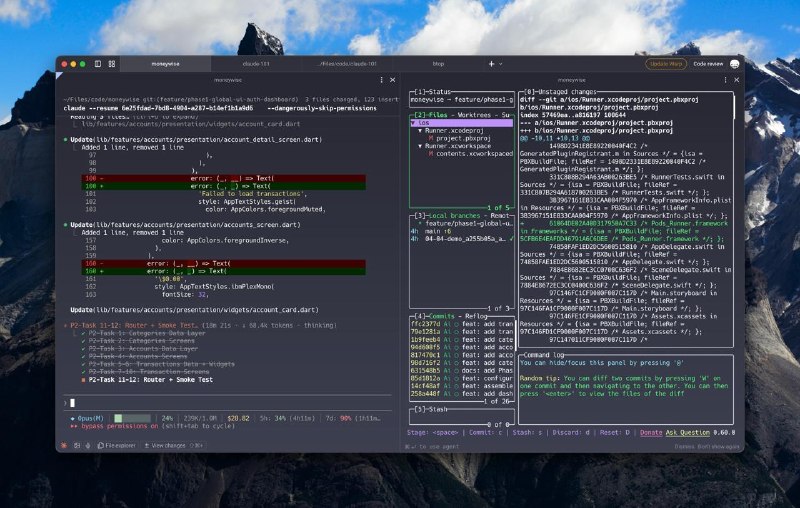Open File explorer from the bottom toolbar
The image size is (800, 508).
[x=115, y=444]
